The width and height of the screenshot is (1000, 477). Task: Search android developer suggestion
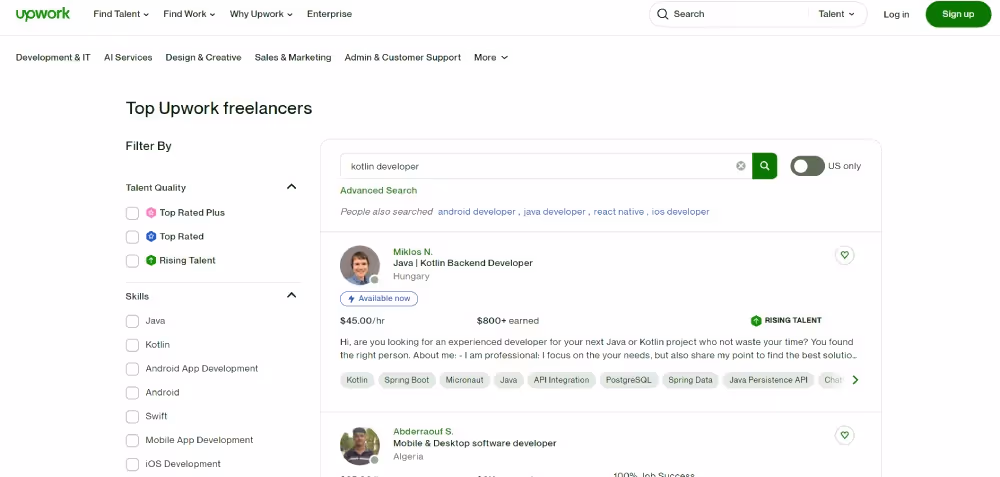tap(476, 212)
